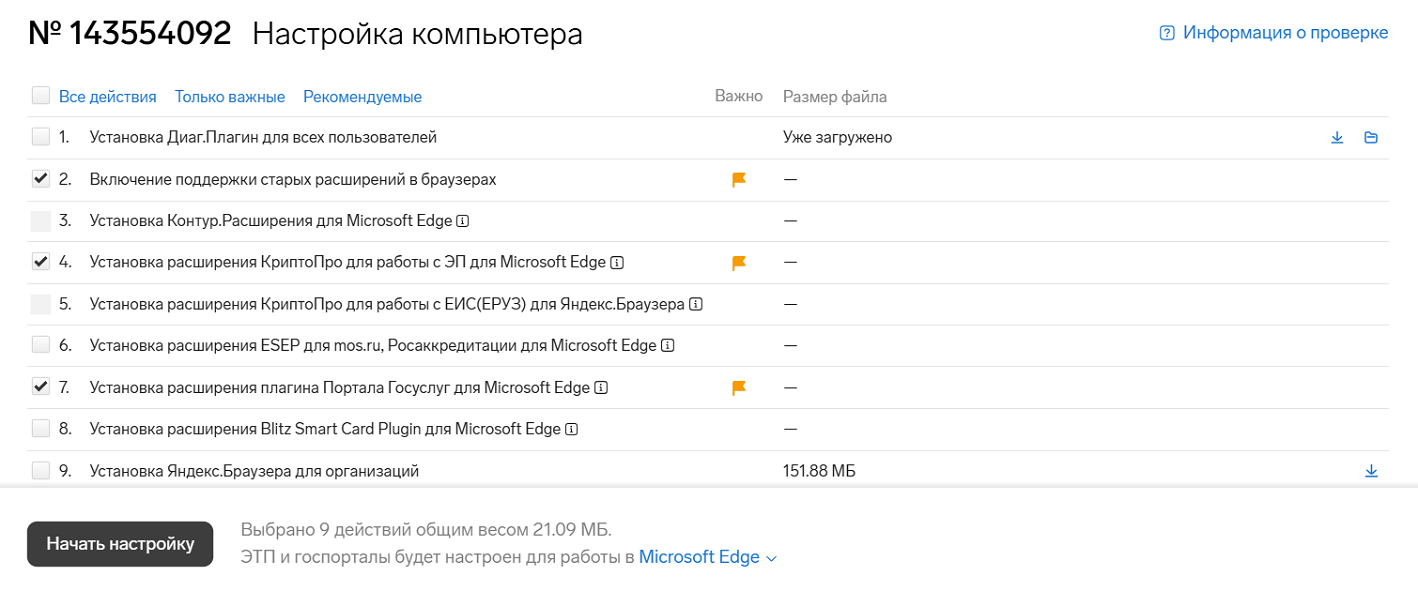Check Установка Диаг.Плагин для всех пользователей
The height and width of the screenshot is (591, 1418).
[x=41, y=137]
